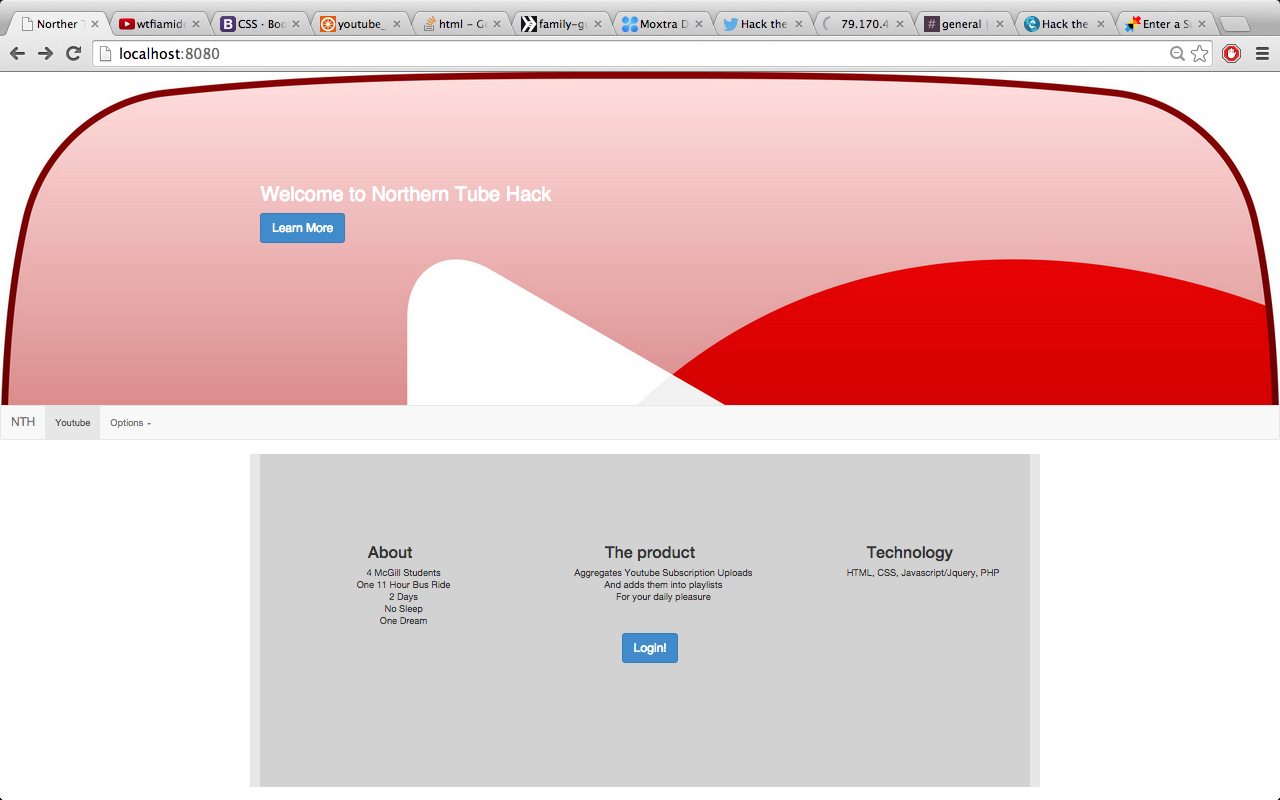Image resolution: width=1280 pixels, height=800 pixels.
Task: Bookmark this page with the star icon
Action: [1200, 53]
